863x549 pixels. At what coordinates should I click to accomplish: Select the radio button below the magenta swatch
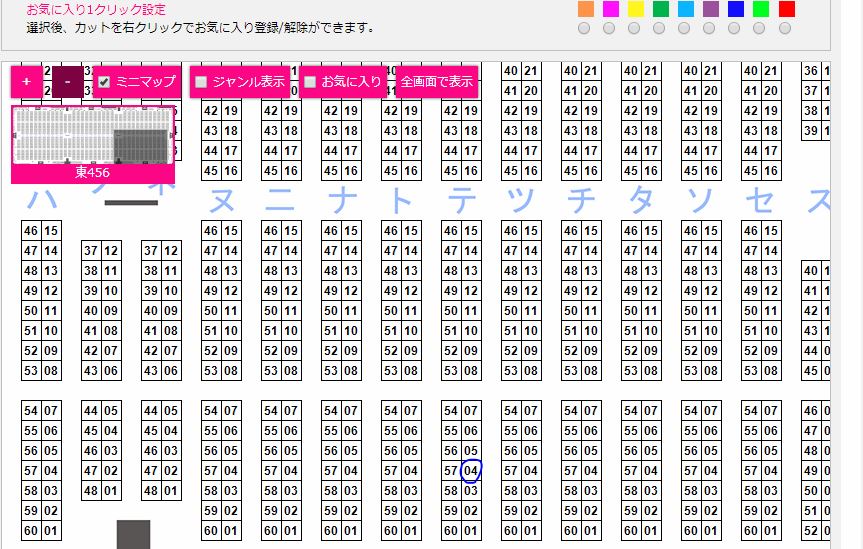coord(609,28)
